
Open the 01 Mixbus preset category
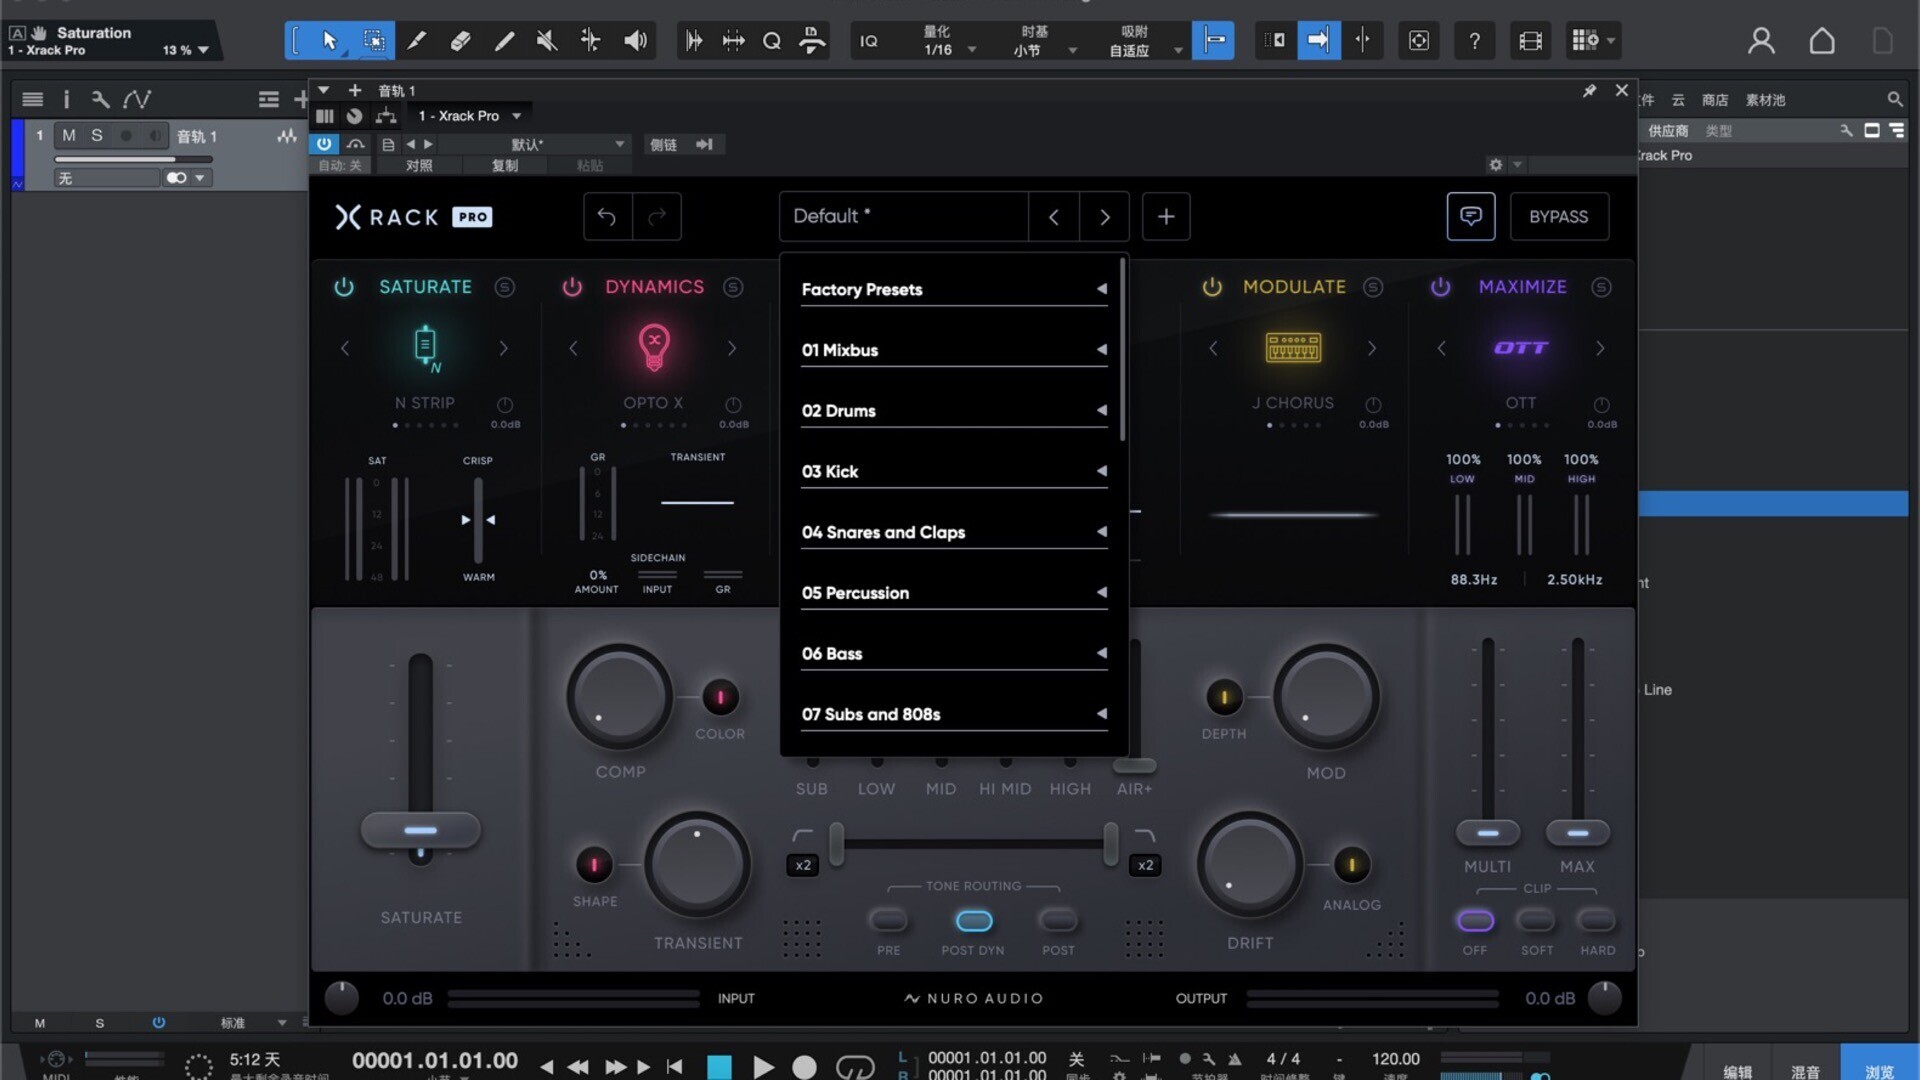[954, 350]
